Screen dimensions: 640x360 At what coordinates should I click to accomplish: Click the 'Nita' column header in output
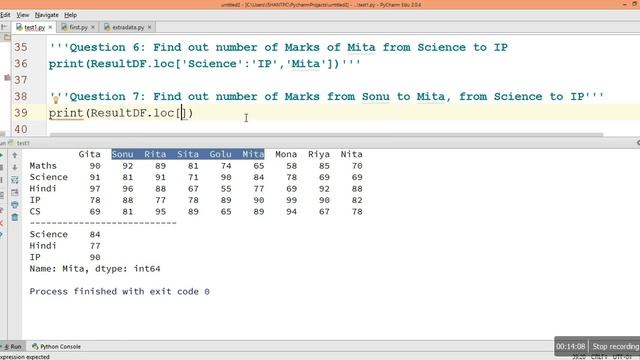(x=351, y=154)
